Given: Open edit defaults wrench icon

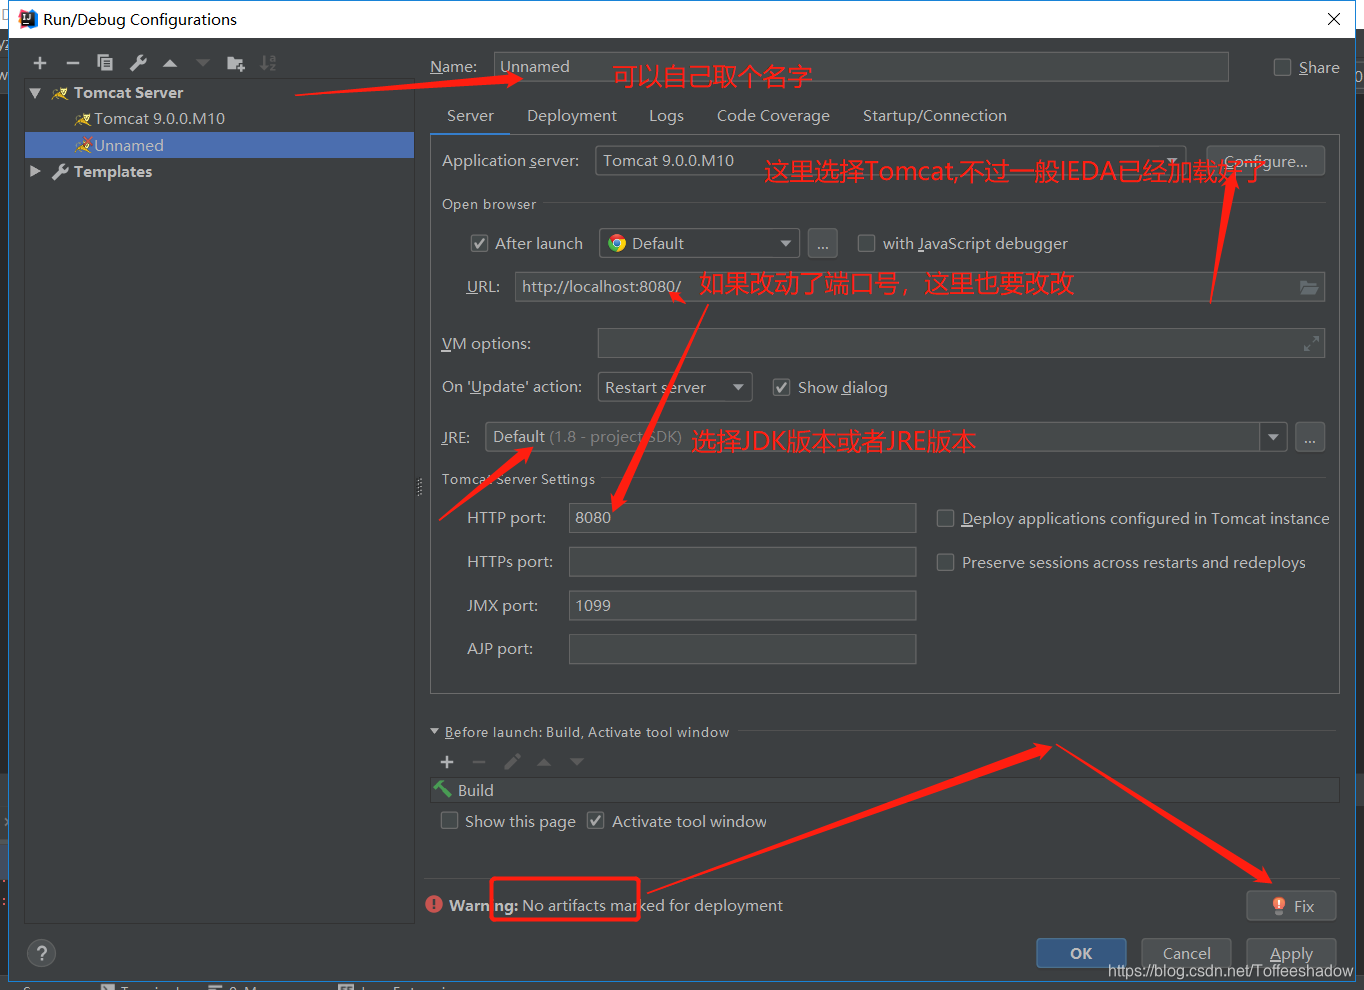Looking at the screenshot, I should [x=138, y=63].
